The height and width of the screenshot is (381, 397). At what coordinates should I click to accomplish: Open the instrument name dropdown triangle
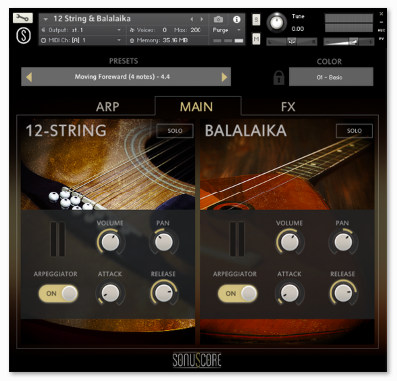click(x=46, y=19)
